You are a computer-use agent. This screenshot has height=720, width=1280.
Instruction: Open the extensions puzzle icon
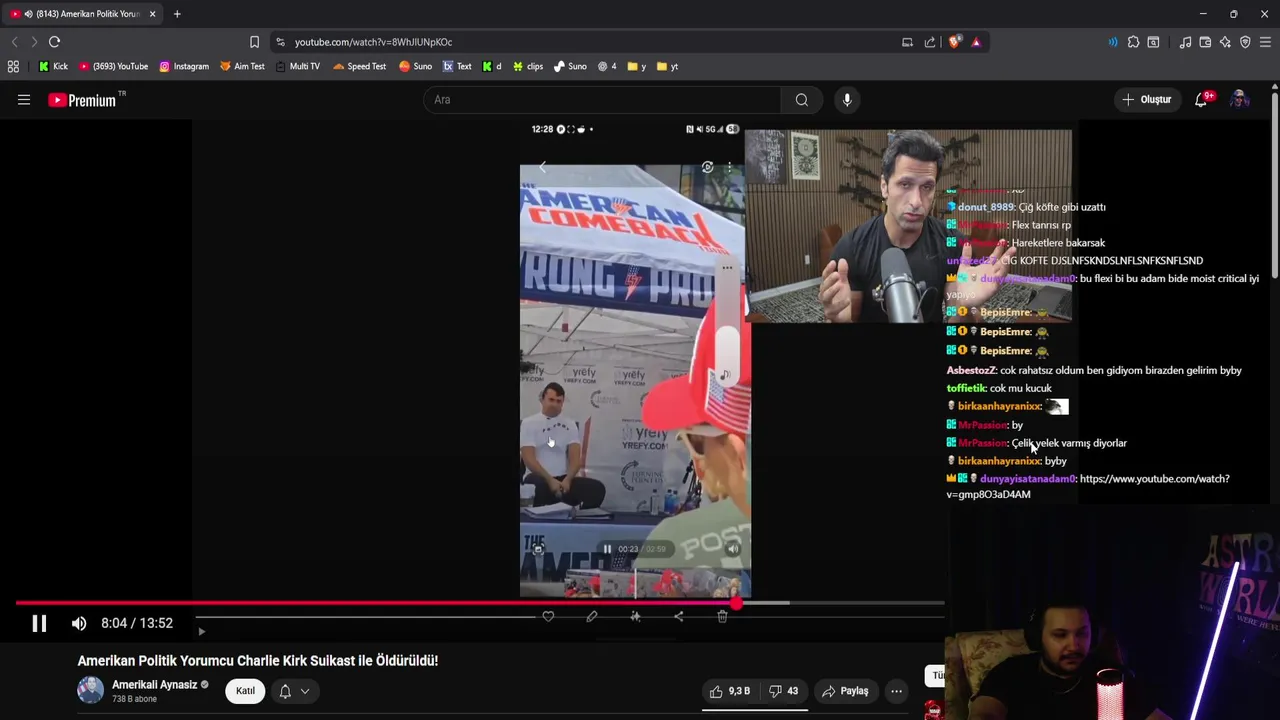click(1133, 42)
